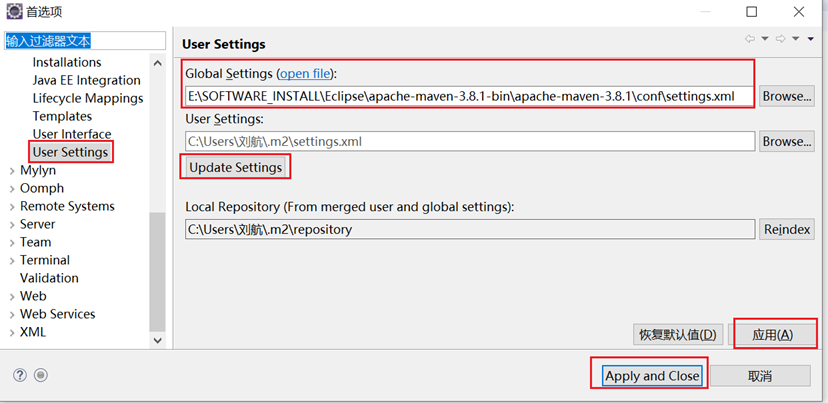Viewport: 828px width, 403px height.
Task: Open the back history dropdown arrow
Action: [765, 39]
